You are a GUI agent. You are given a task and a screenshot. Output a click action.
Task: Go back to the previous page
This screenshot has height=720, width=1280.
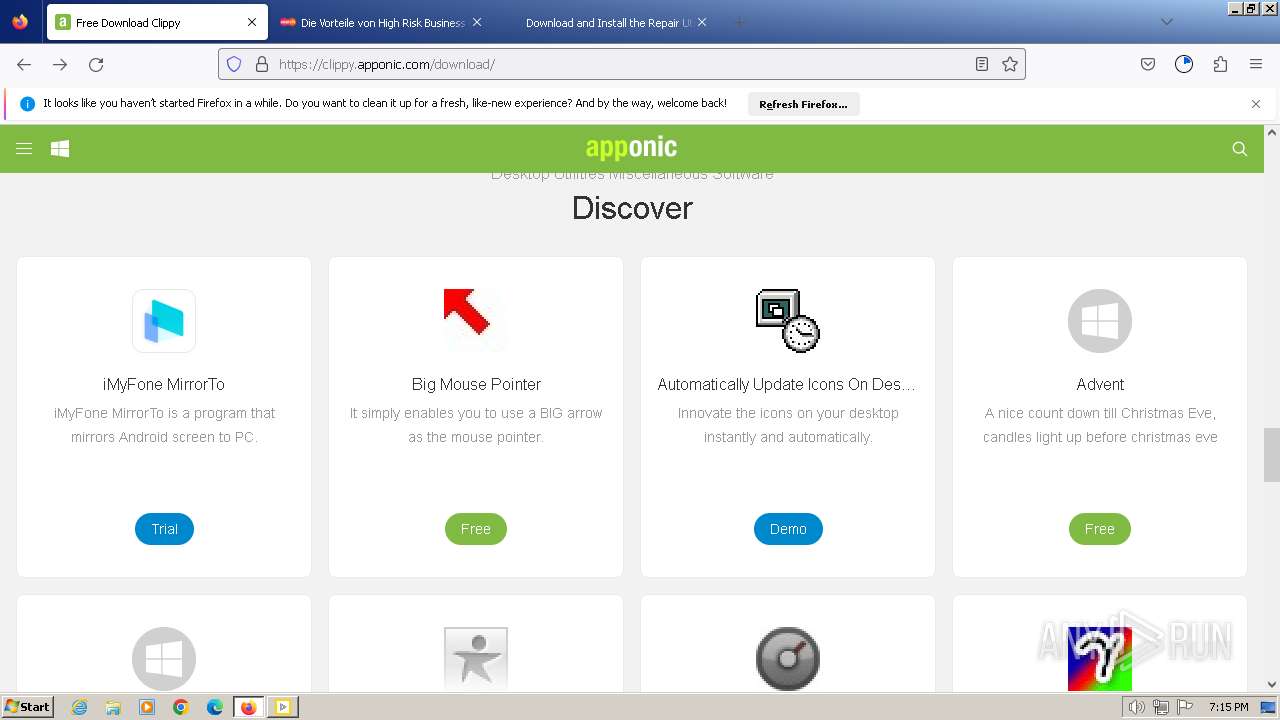coord(24,64)
